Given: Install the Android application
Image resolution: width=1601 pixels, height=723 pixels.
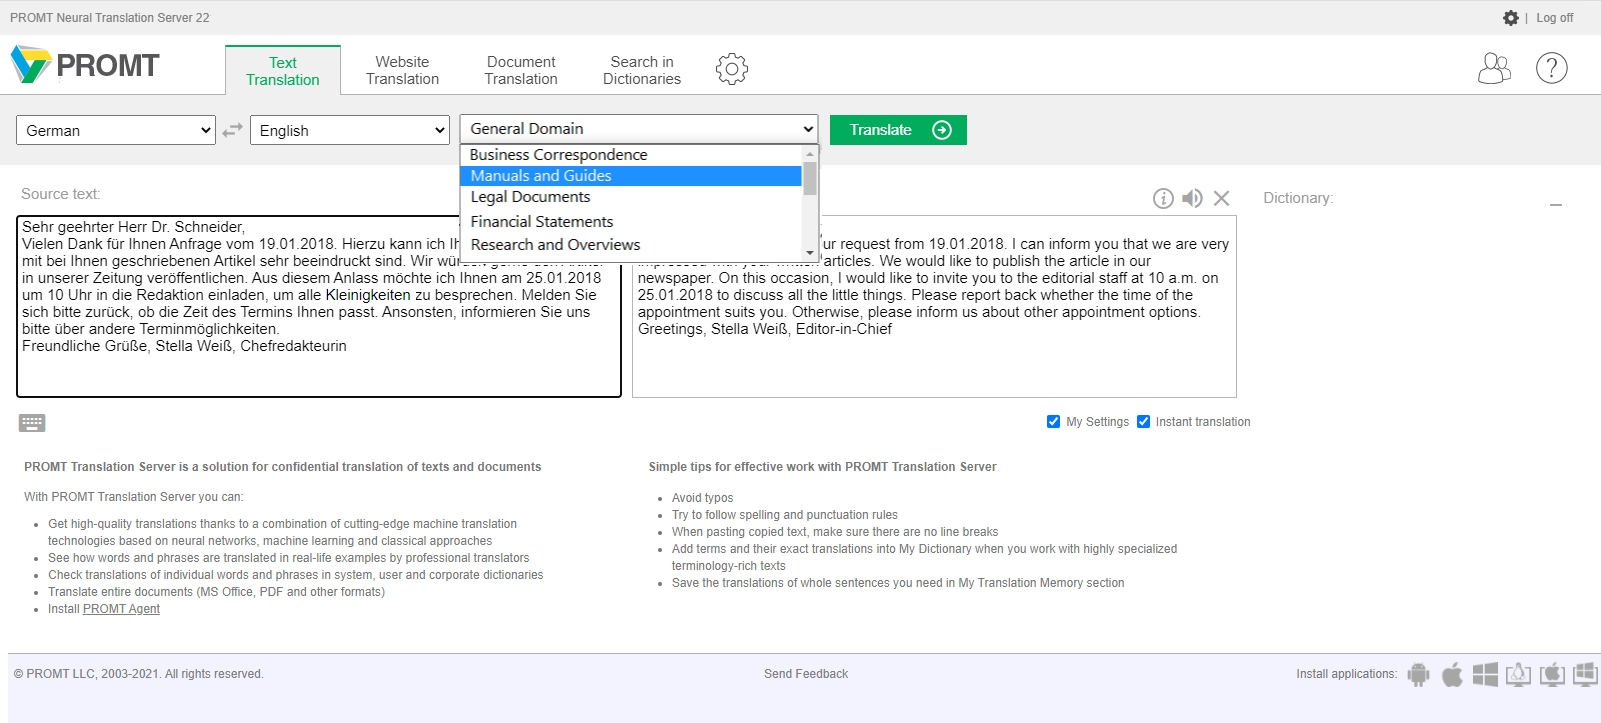Looking at the screenshot, I should coord(1418,675).
